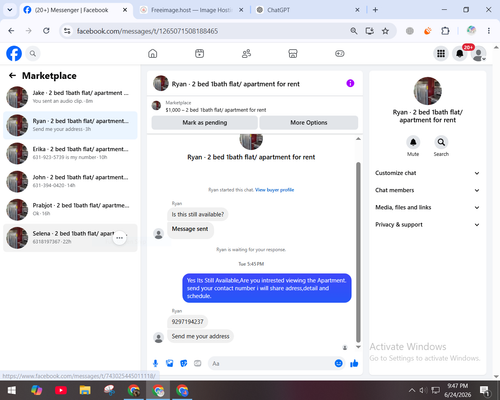Record a voice clip microphone icon
Screen dimensions: 500x400
(x=155, y=363)
